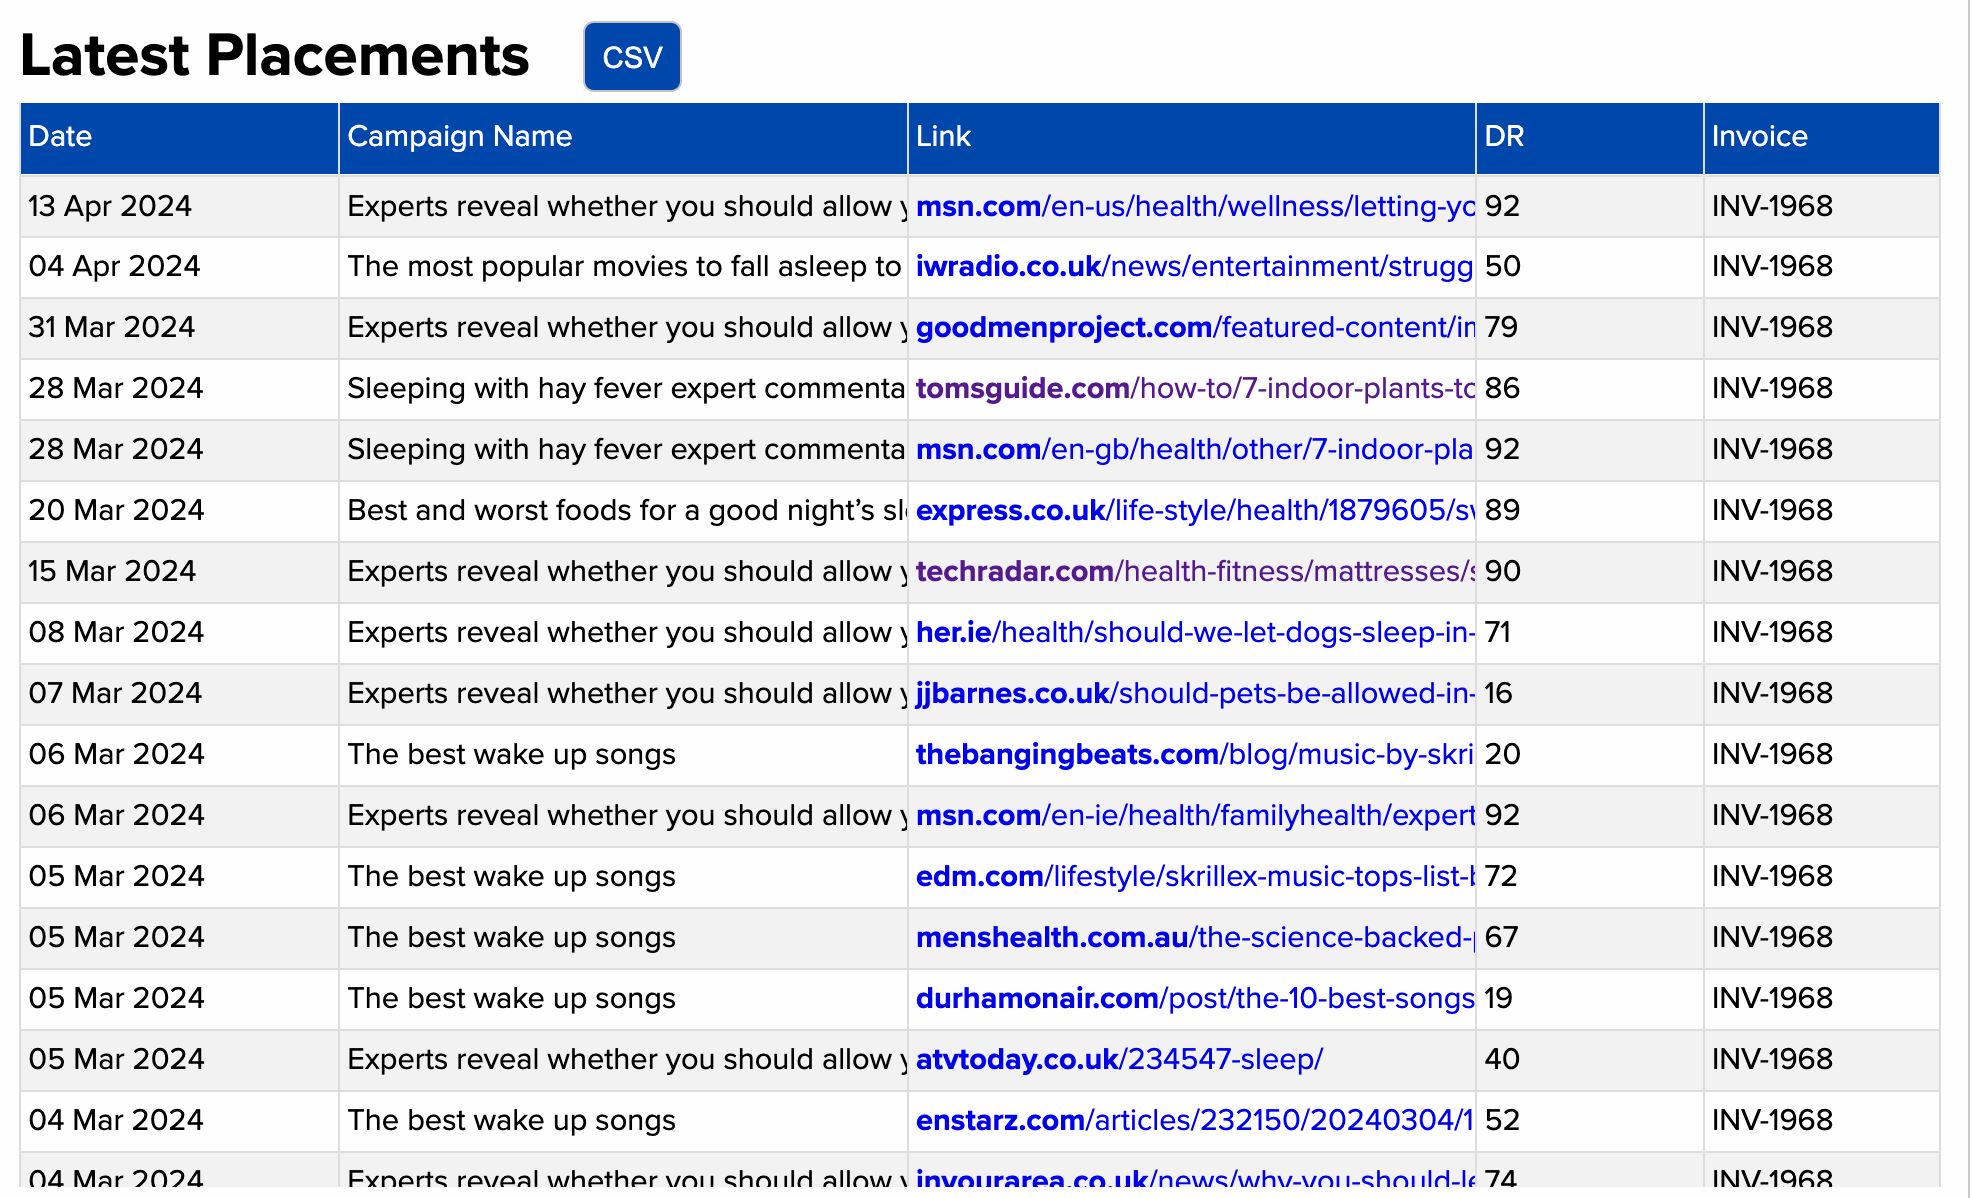Click DR value 86
The height and width of the screenshot is (1198, 1972).
click(x=1502, y=388)
